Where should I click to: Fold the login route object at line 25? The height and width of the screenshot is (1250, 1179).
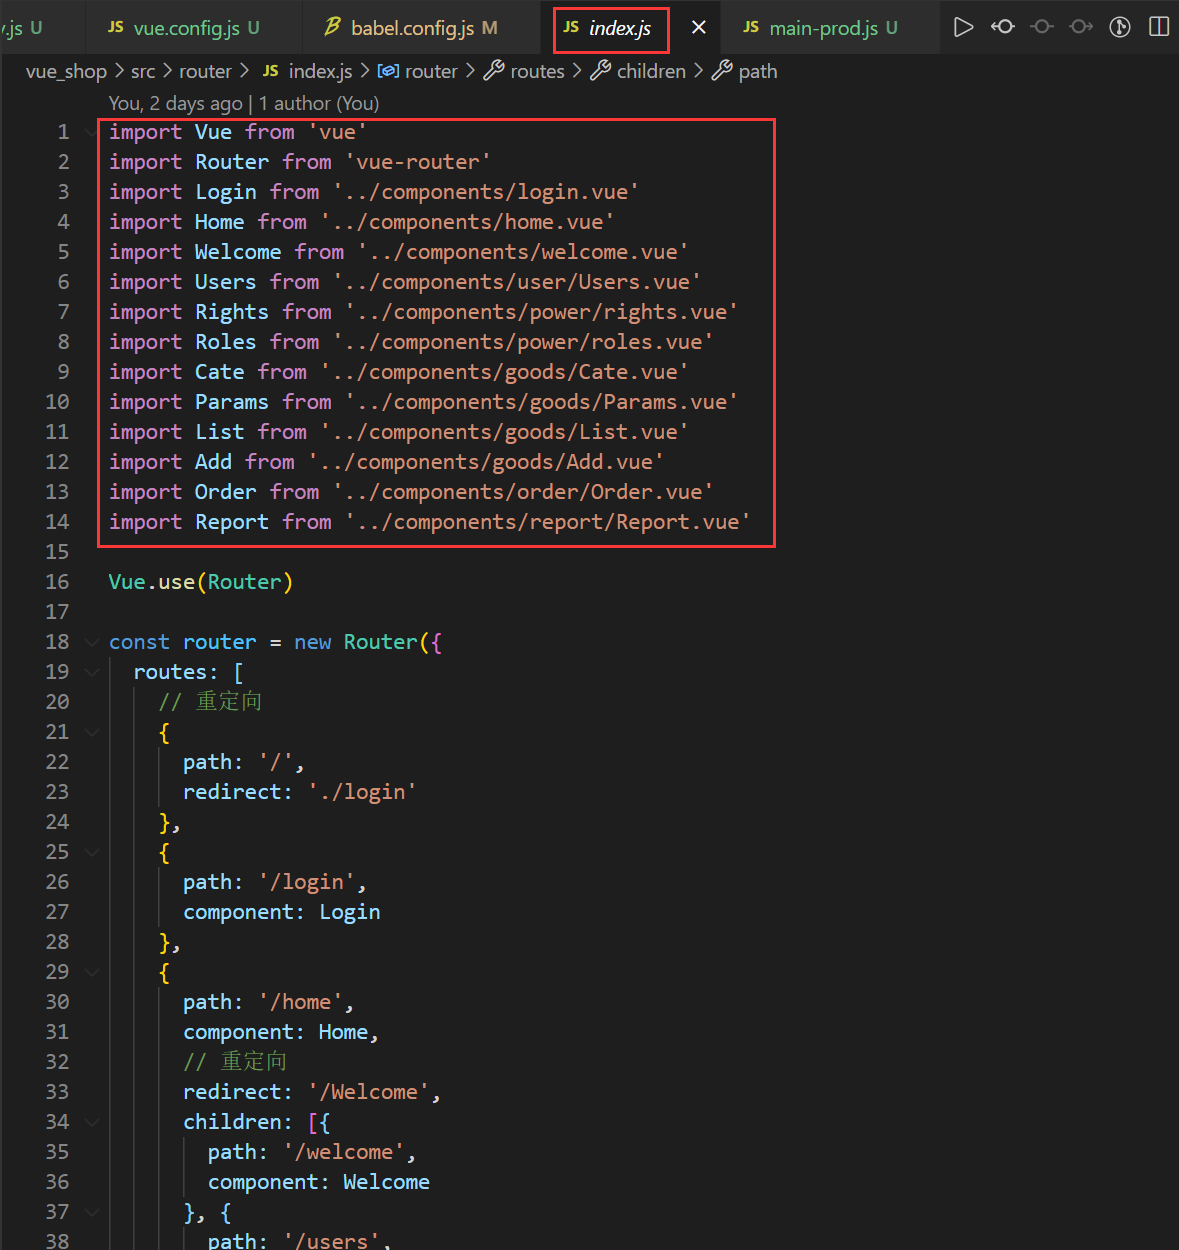[x=92, y=852]
